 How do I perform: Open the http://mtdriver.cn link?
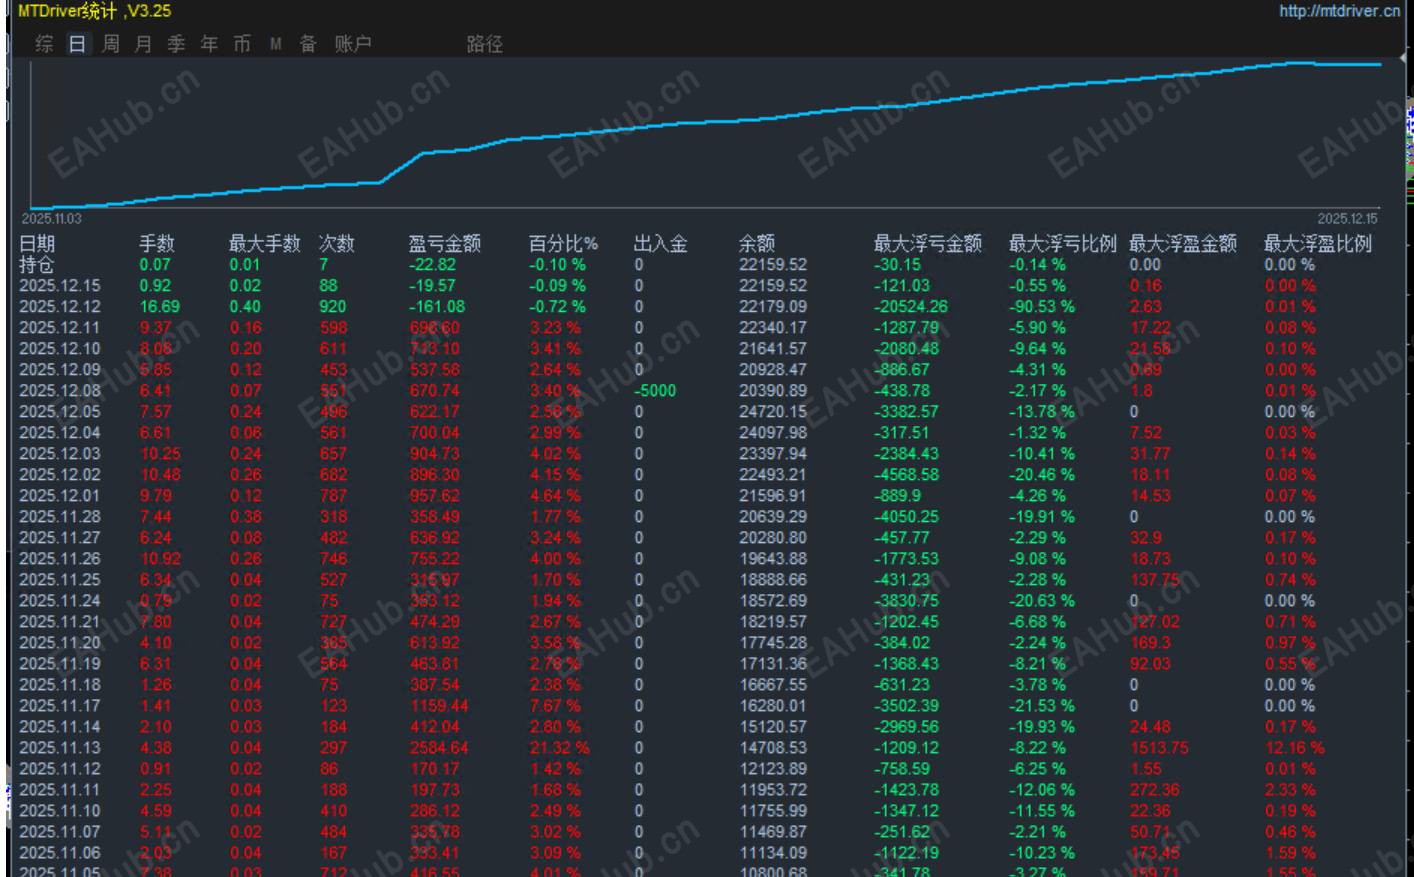[1340, 11]
